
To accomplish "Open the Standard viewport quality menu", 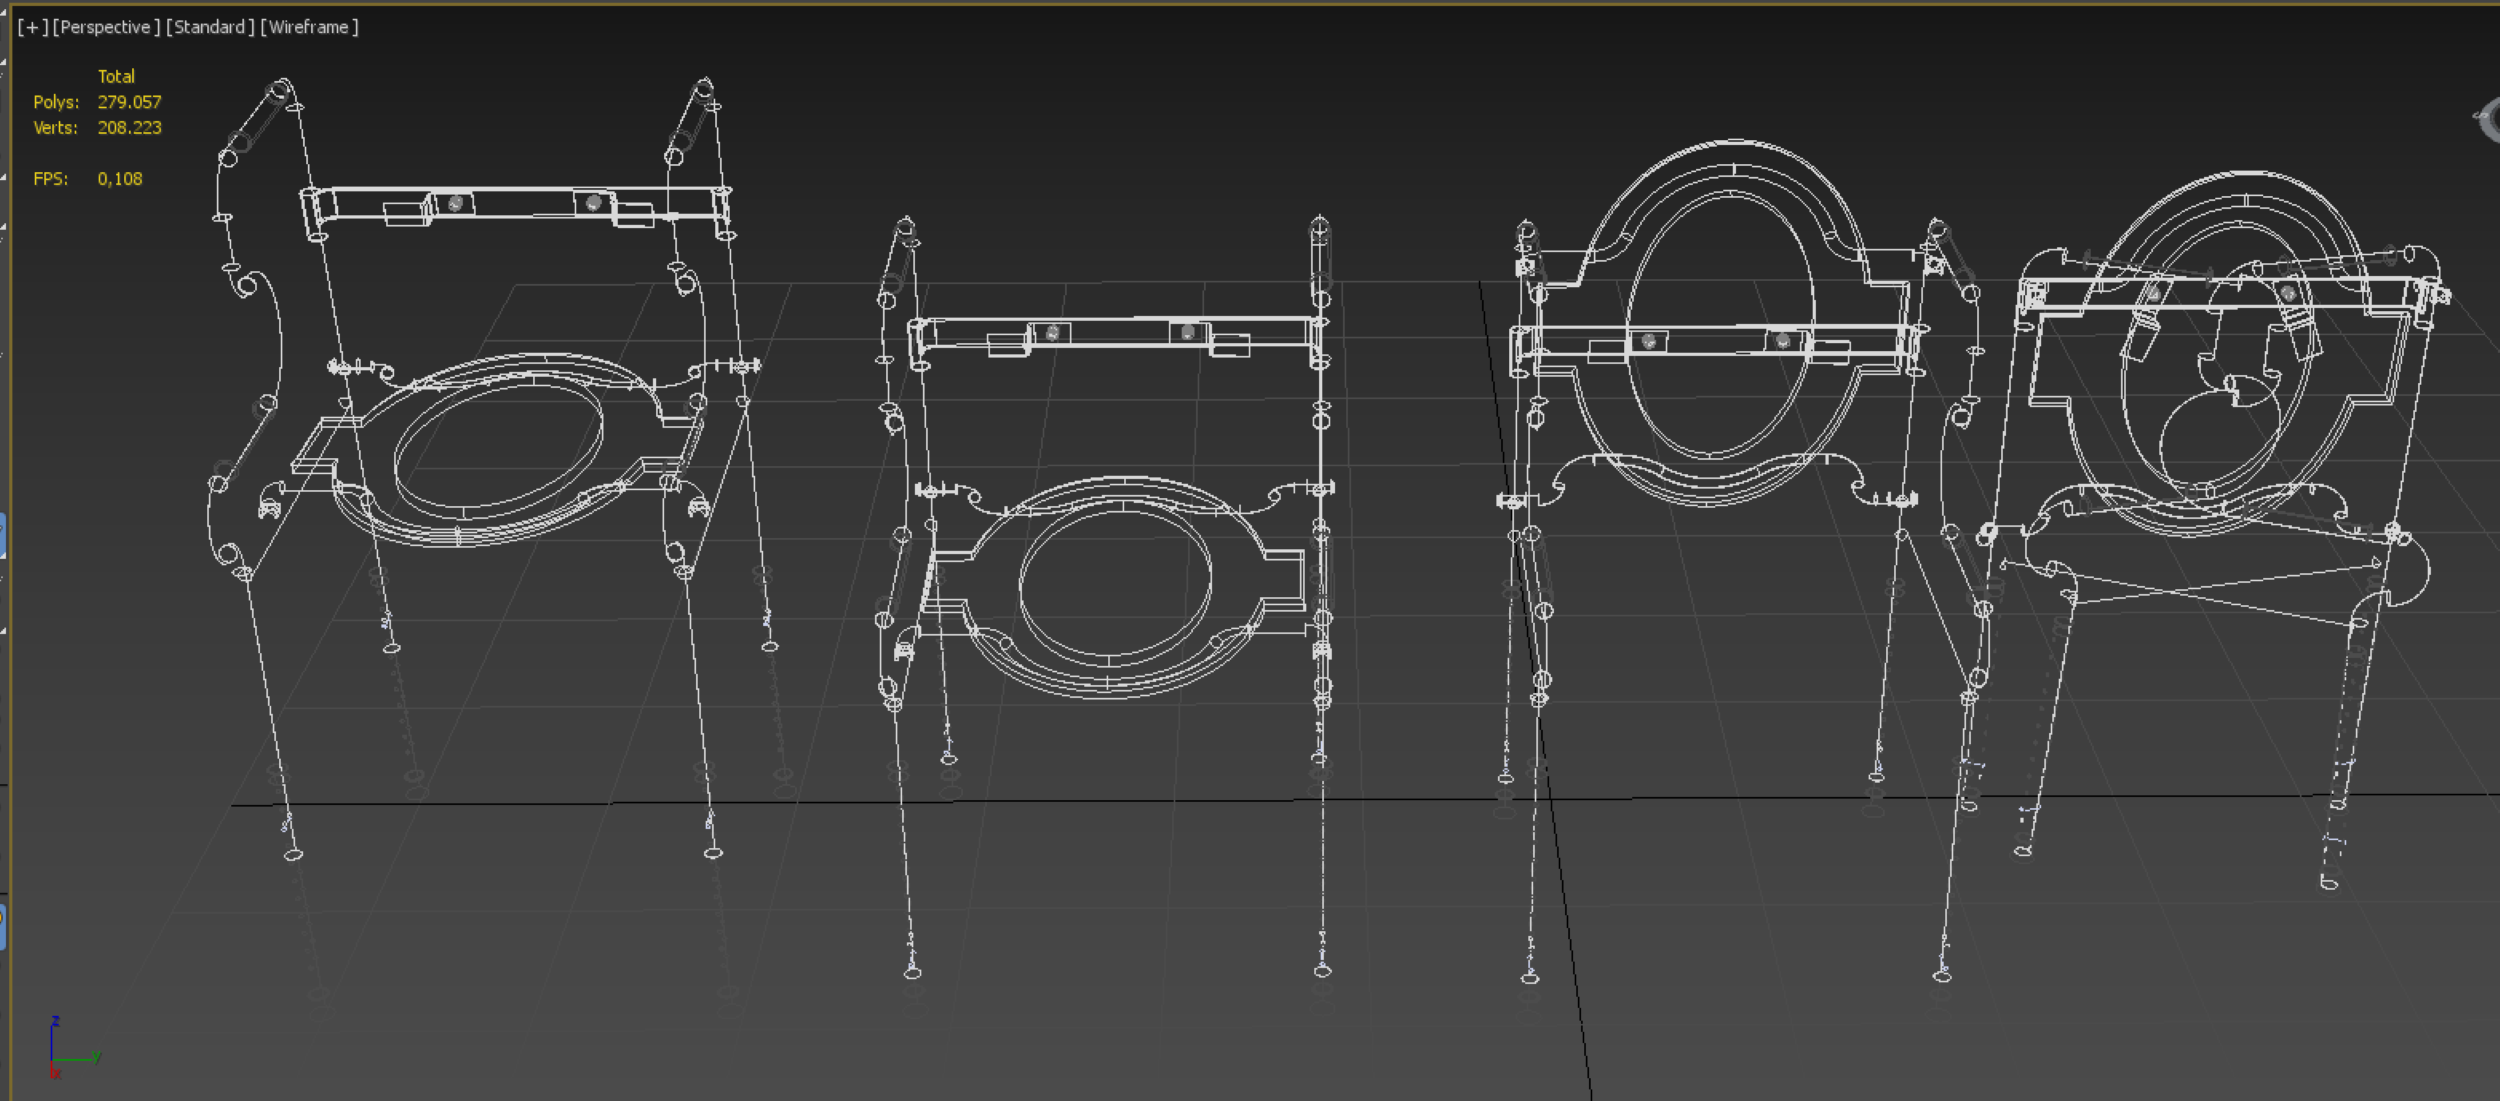I will 210,27.
